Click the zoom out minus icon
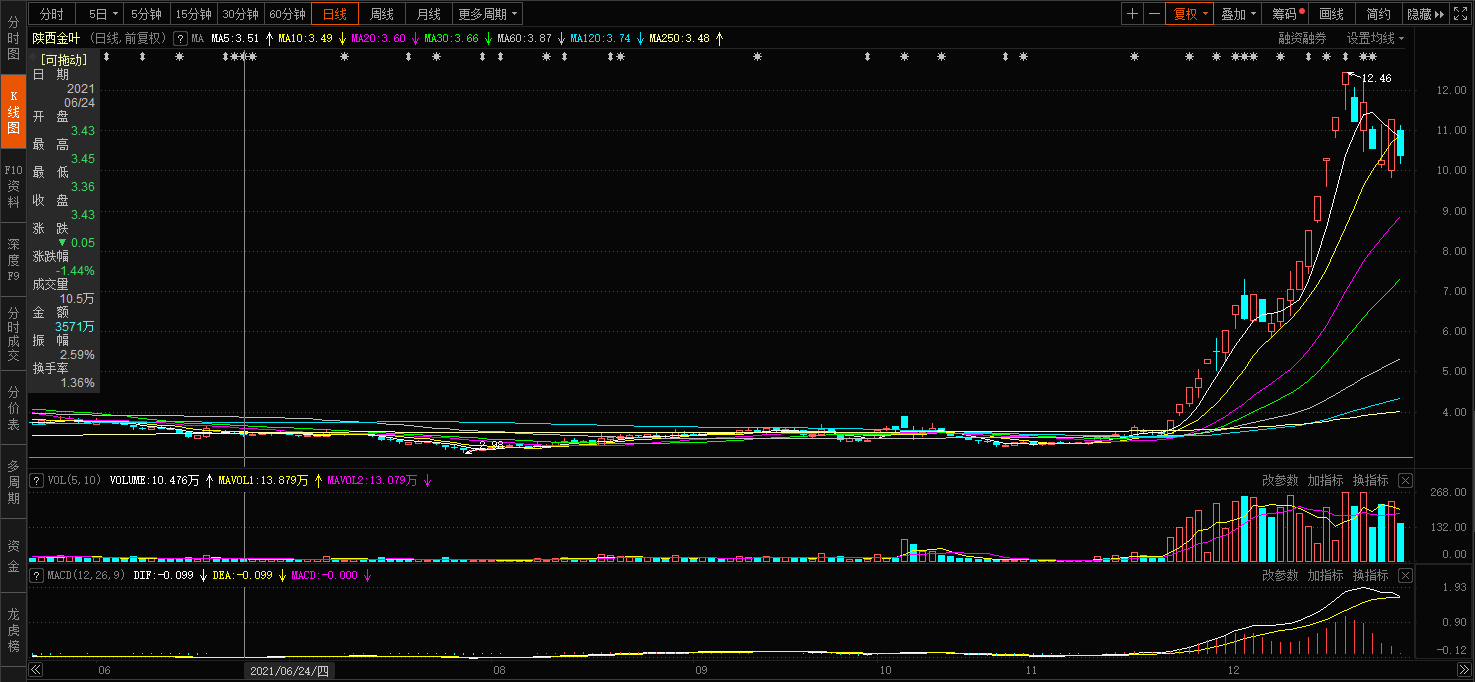Viewport: 1475px width, 682px height. click(1154, 14)
